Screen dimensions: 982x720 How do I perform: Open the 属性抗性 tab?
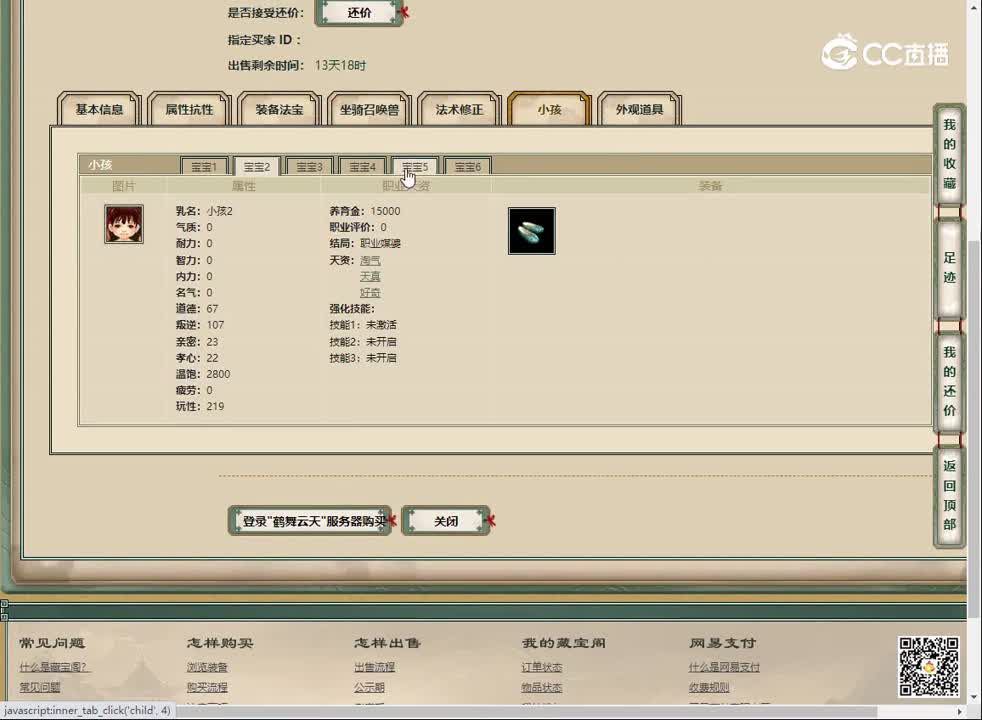point(189,110)
